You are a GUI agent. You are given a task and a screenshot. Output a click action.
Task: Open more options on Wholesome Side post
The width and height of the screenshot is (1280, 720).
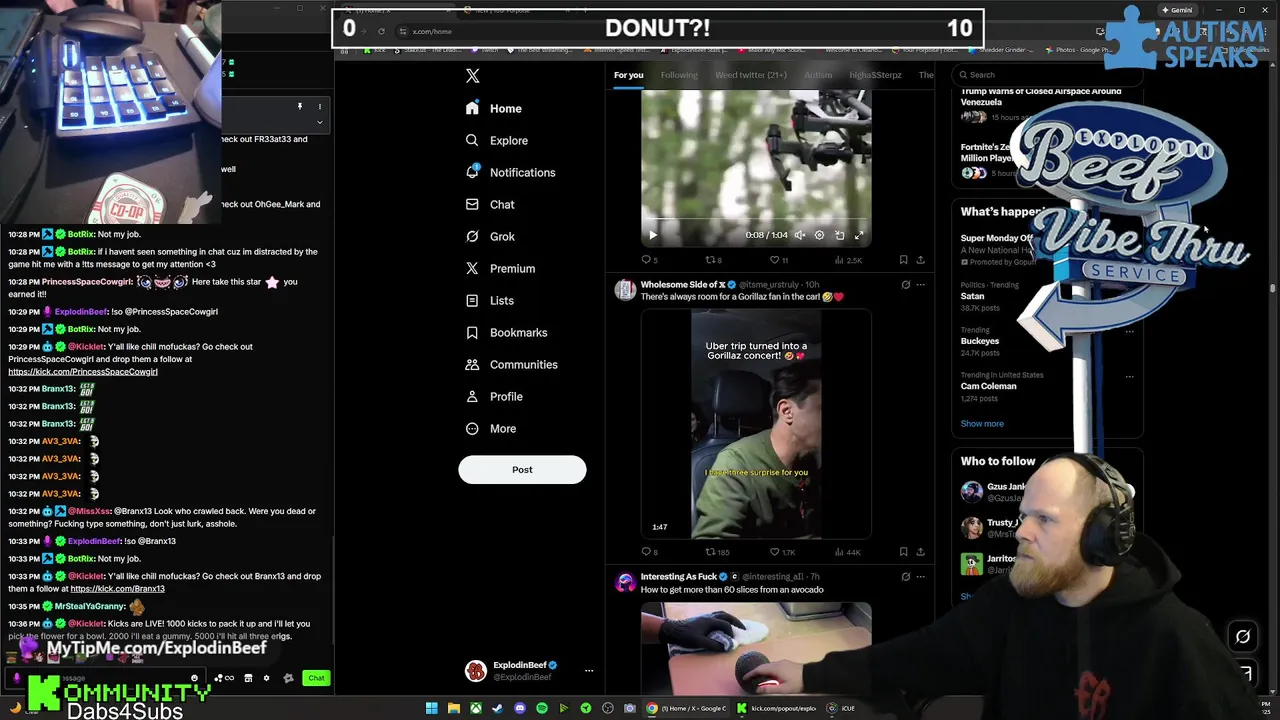921,285
